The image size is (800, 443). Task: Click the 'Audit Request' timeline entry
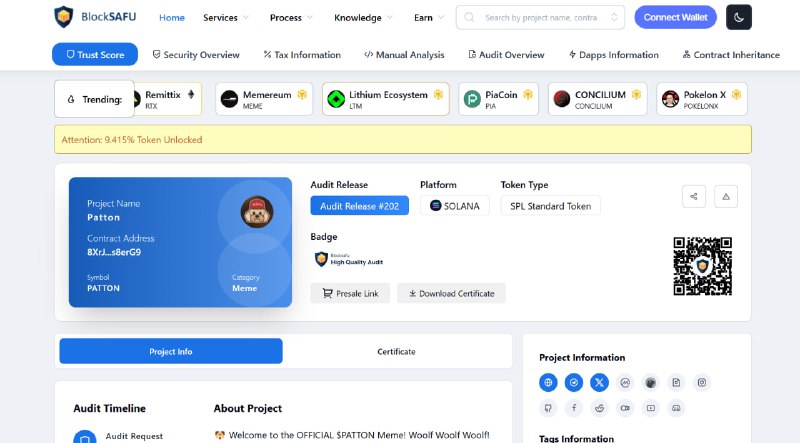click(x=134, y=436)
